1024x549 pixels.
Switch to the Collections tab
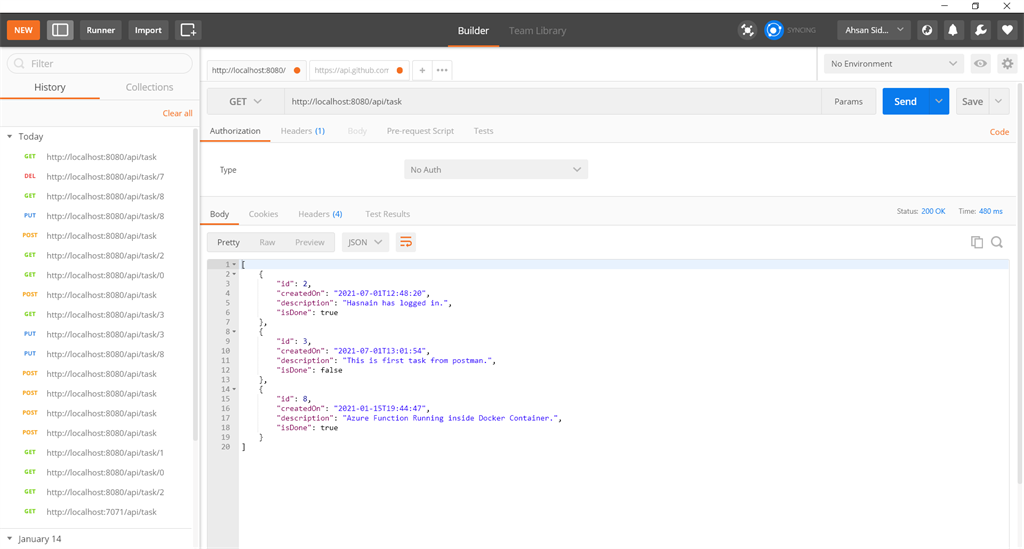(x=149, y=87)
